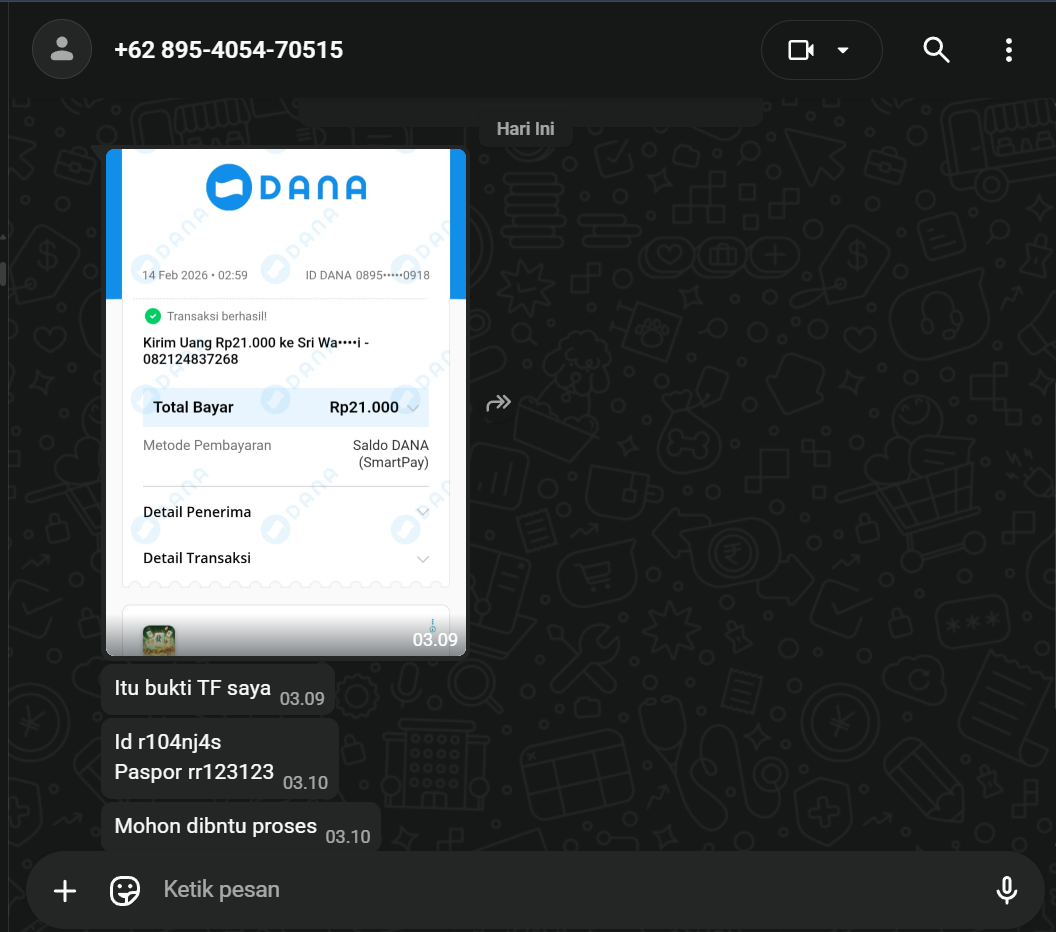
Task: Open the attach menu plus icon
Action: [65, 890]
